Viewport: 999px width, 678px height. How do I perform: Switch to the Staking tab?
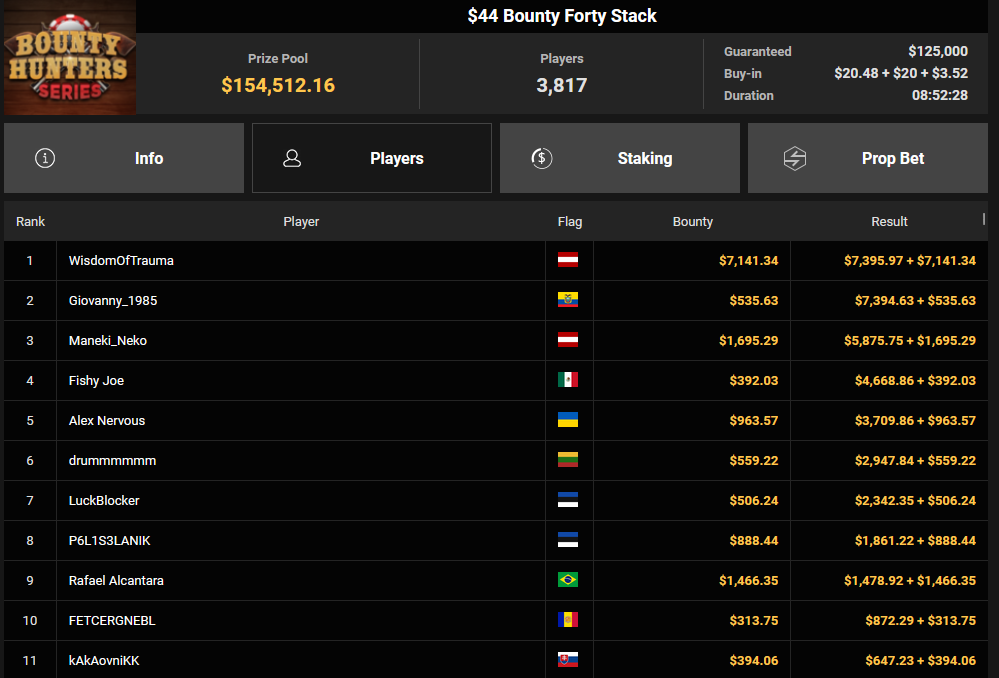(619, 158)
